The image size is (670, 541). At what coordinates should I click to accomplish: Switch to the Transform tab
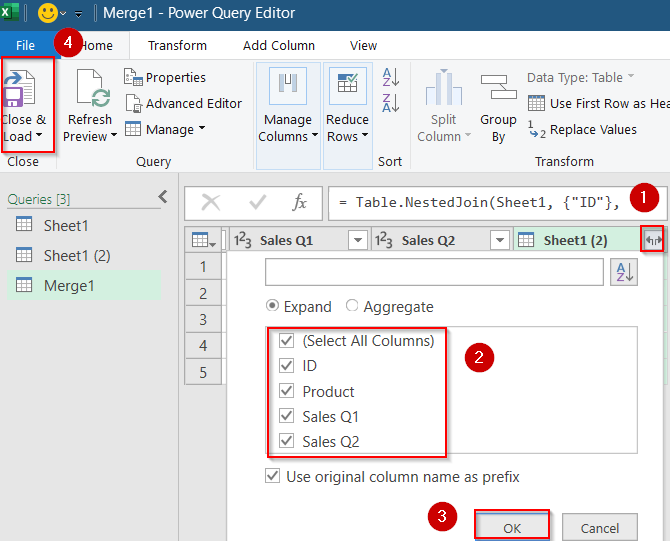point(177,45)
